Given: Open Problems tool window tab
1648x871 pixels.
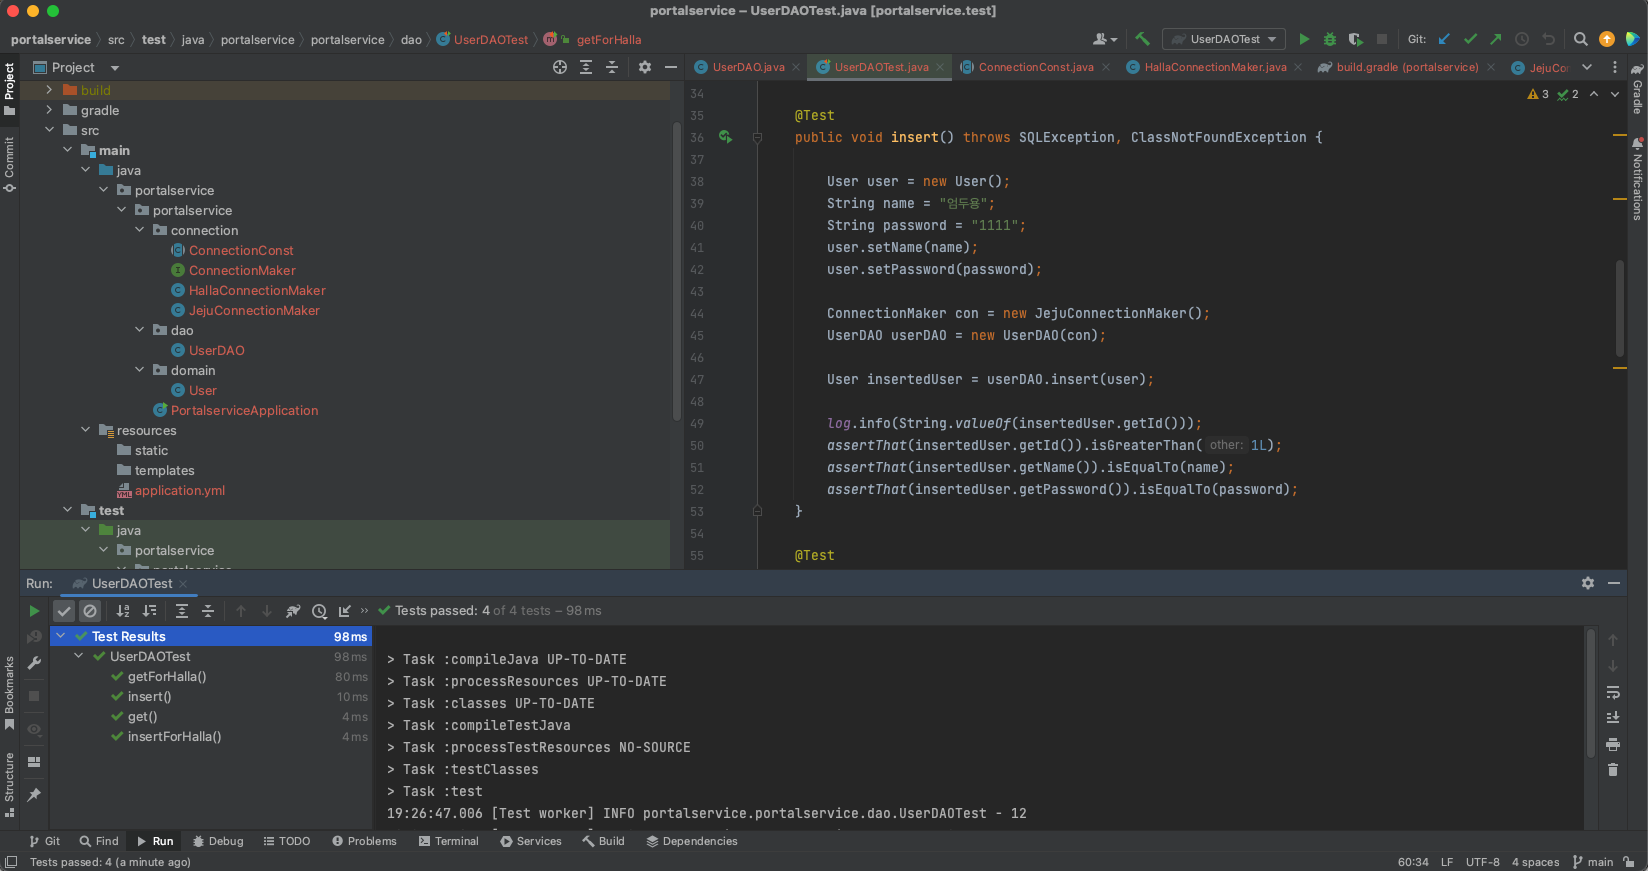Looking at the screenshot, I should pos(364,841).
